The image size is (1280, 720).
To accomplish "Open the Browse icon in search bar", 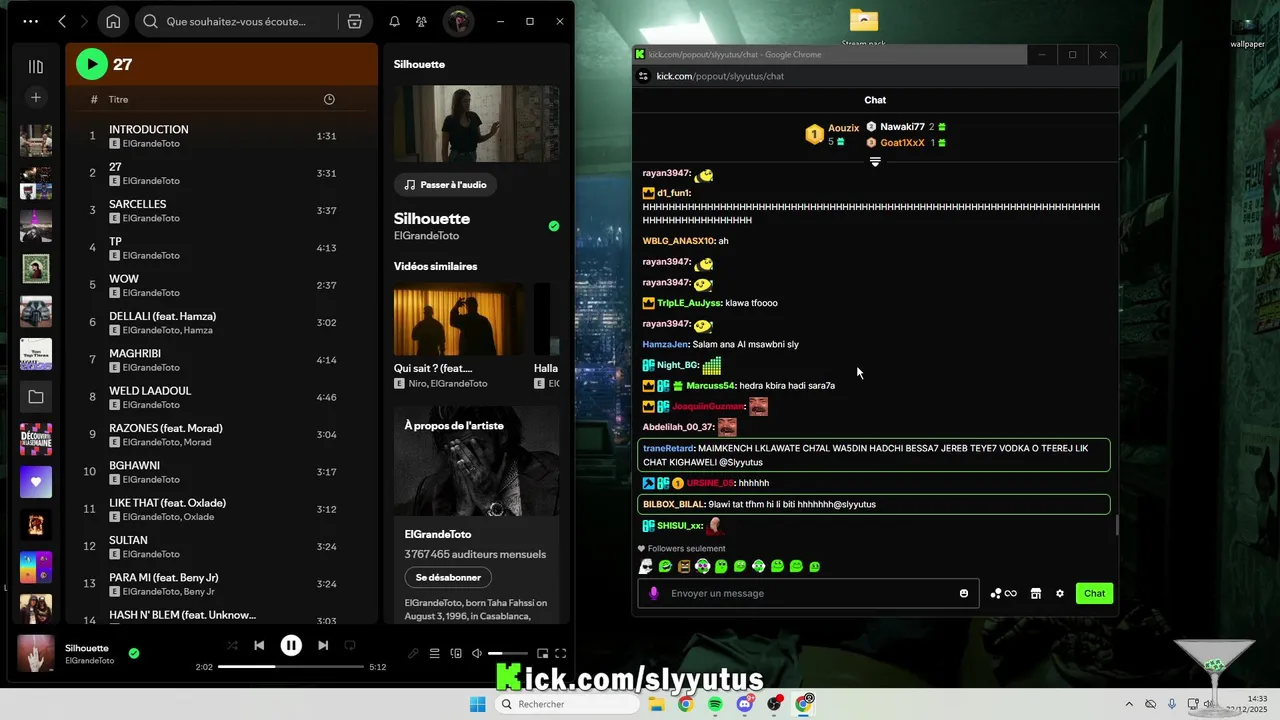I will pyautogui.click(x=354, y=21).
